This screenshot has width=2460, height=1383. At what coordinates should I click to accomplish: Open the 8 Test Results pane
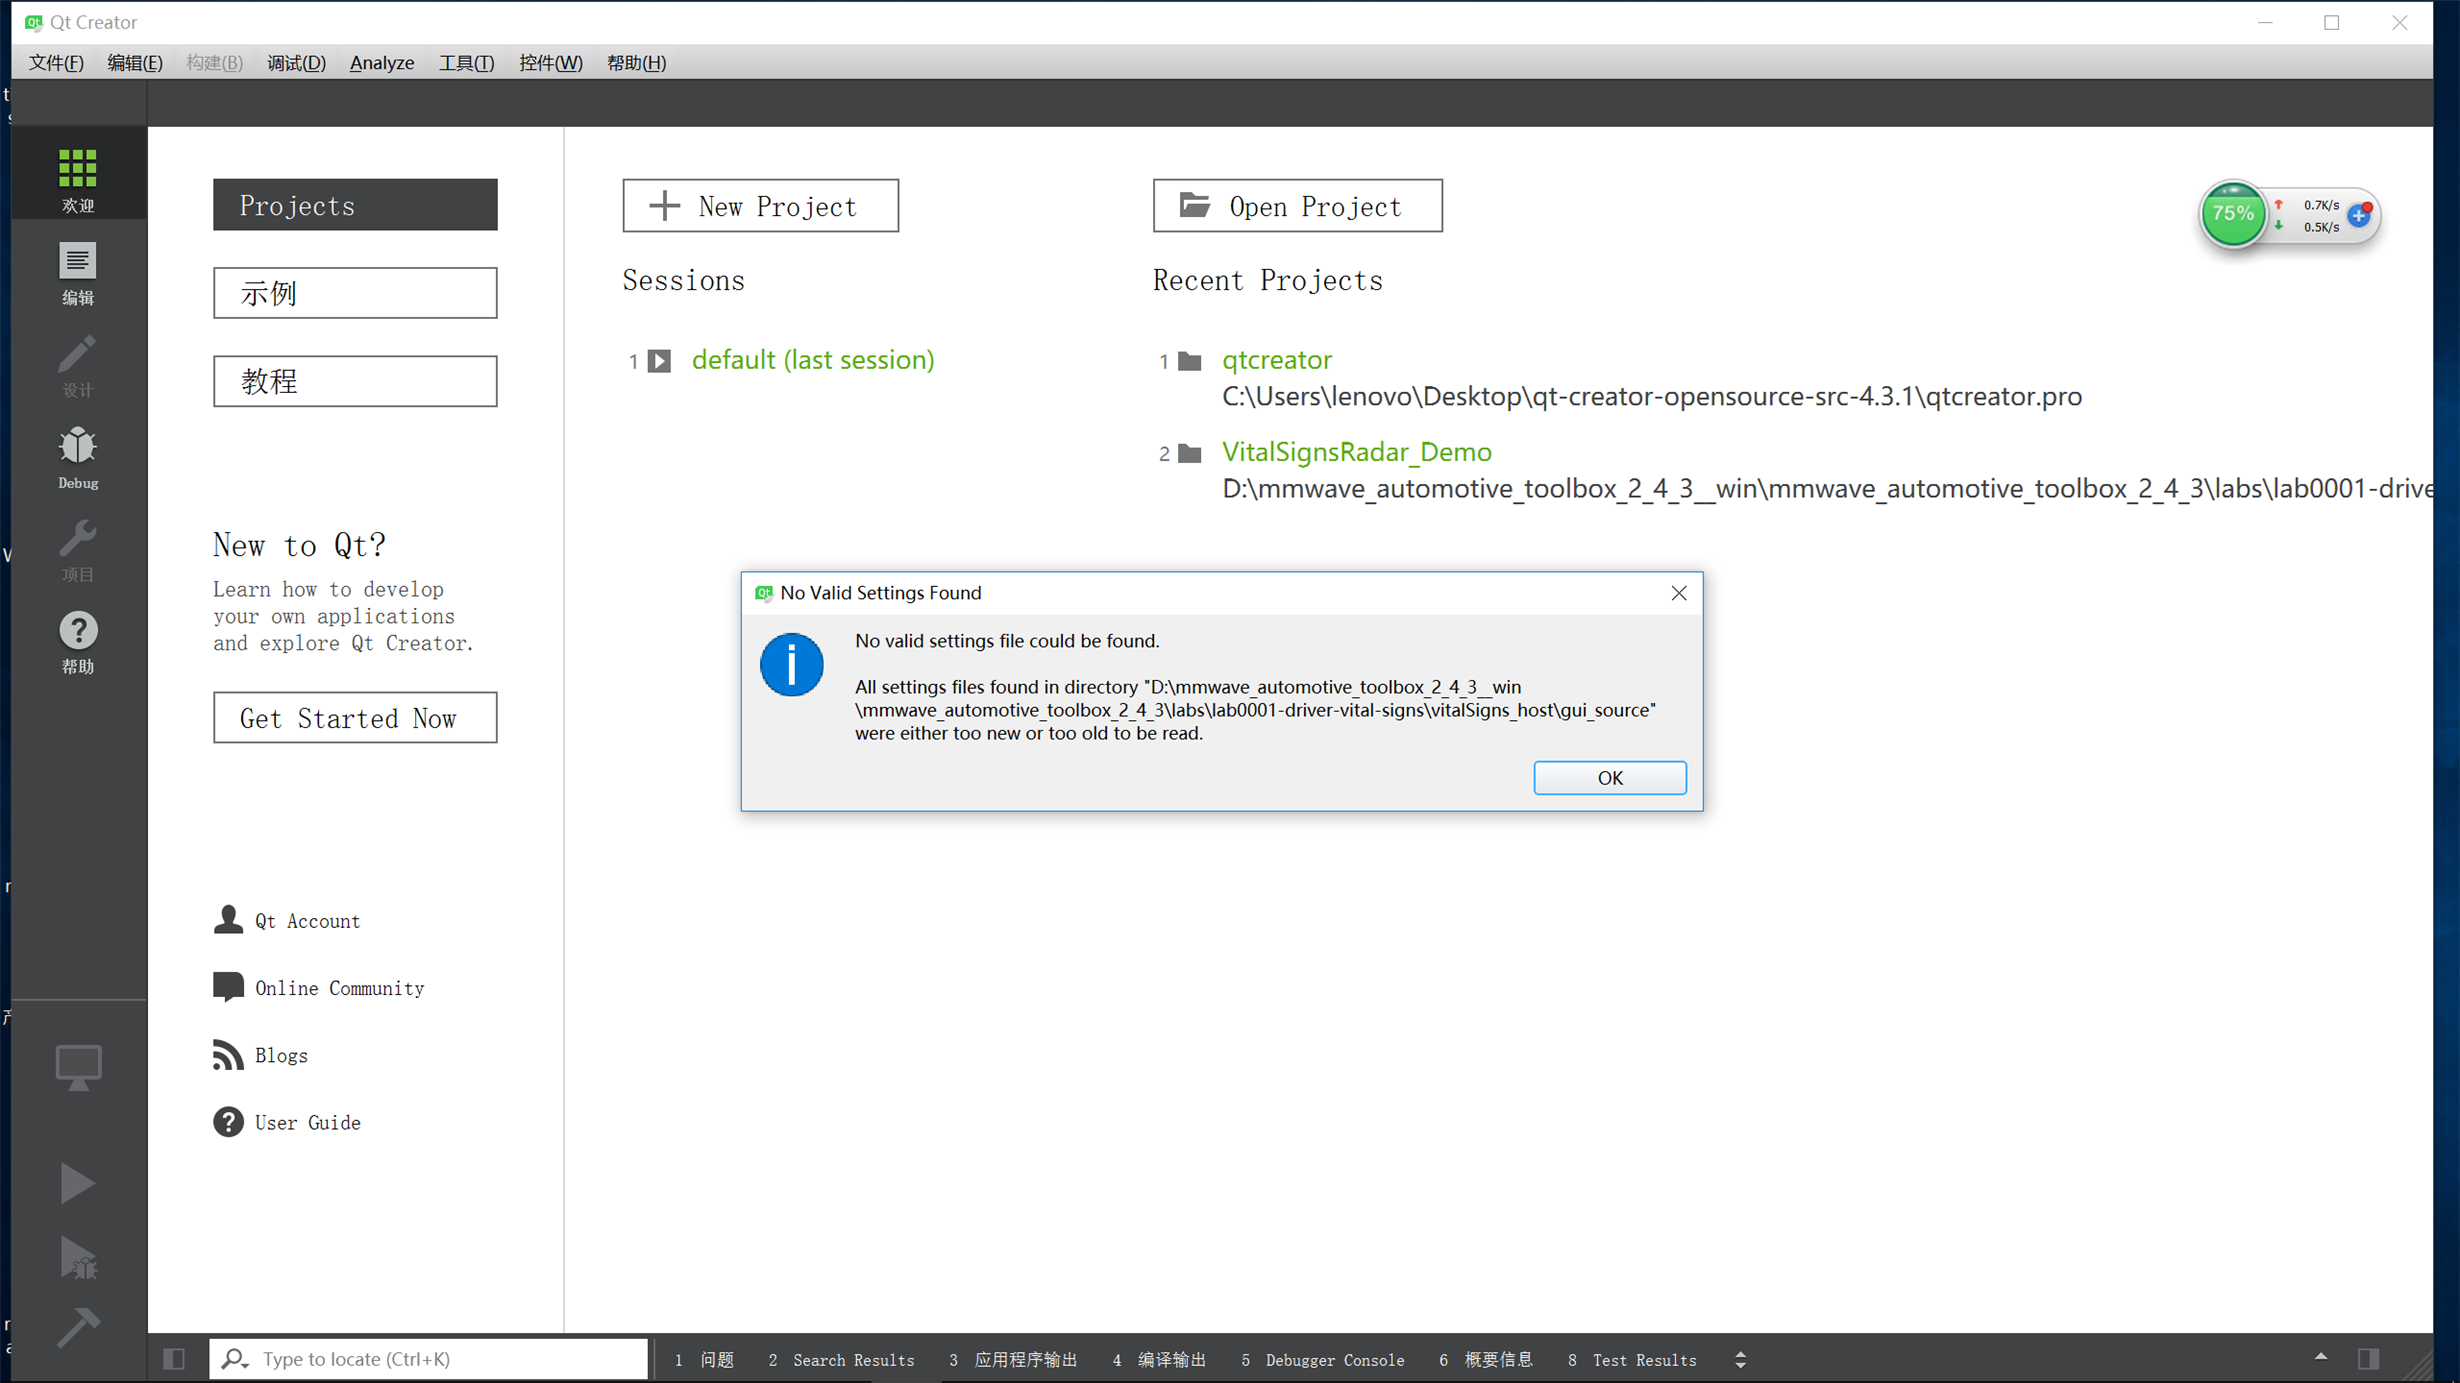[1632, 1360]
